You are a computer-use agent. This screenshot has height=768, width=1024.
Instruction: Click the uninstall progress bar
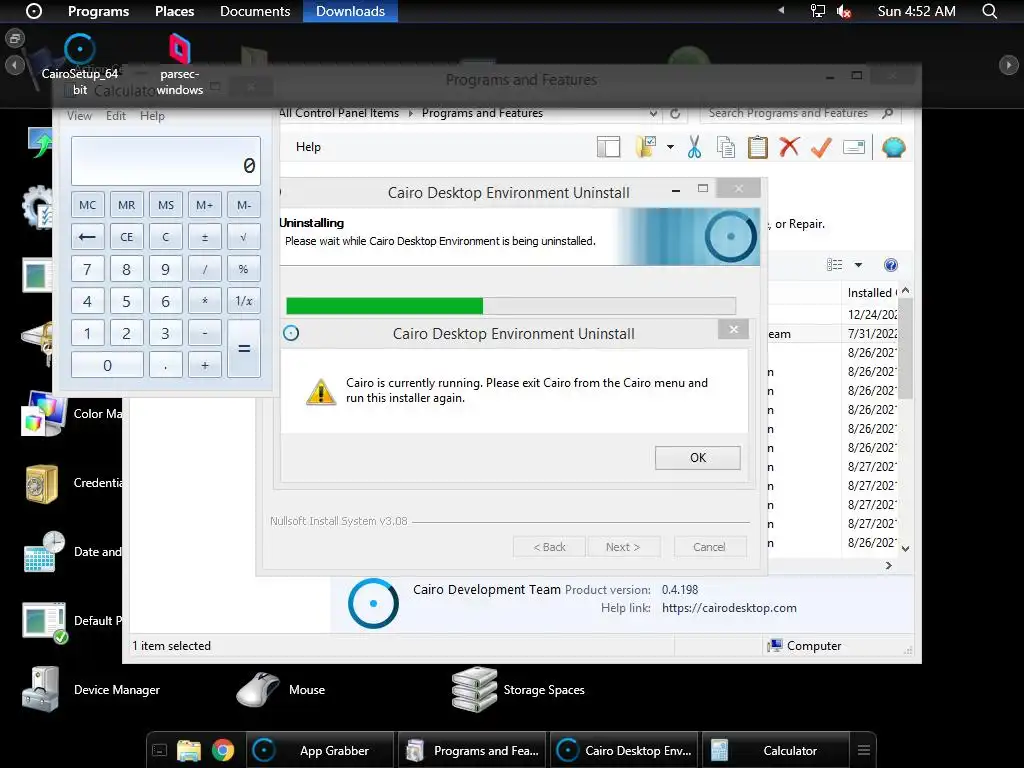pyautogui.click(x=511, y=306)
